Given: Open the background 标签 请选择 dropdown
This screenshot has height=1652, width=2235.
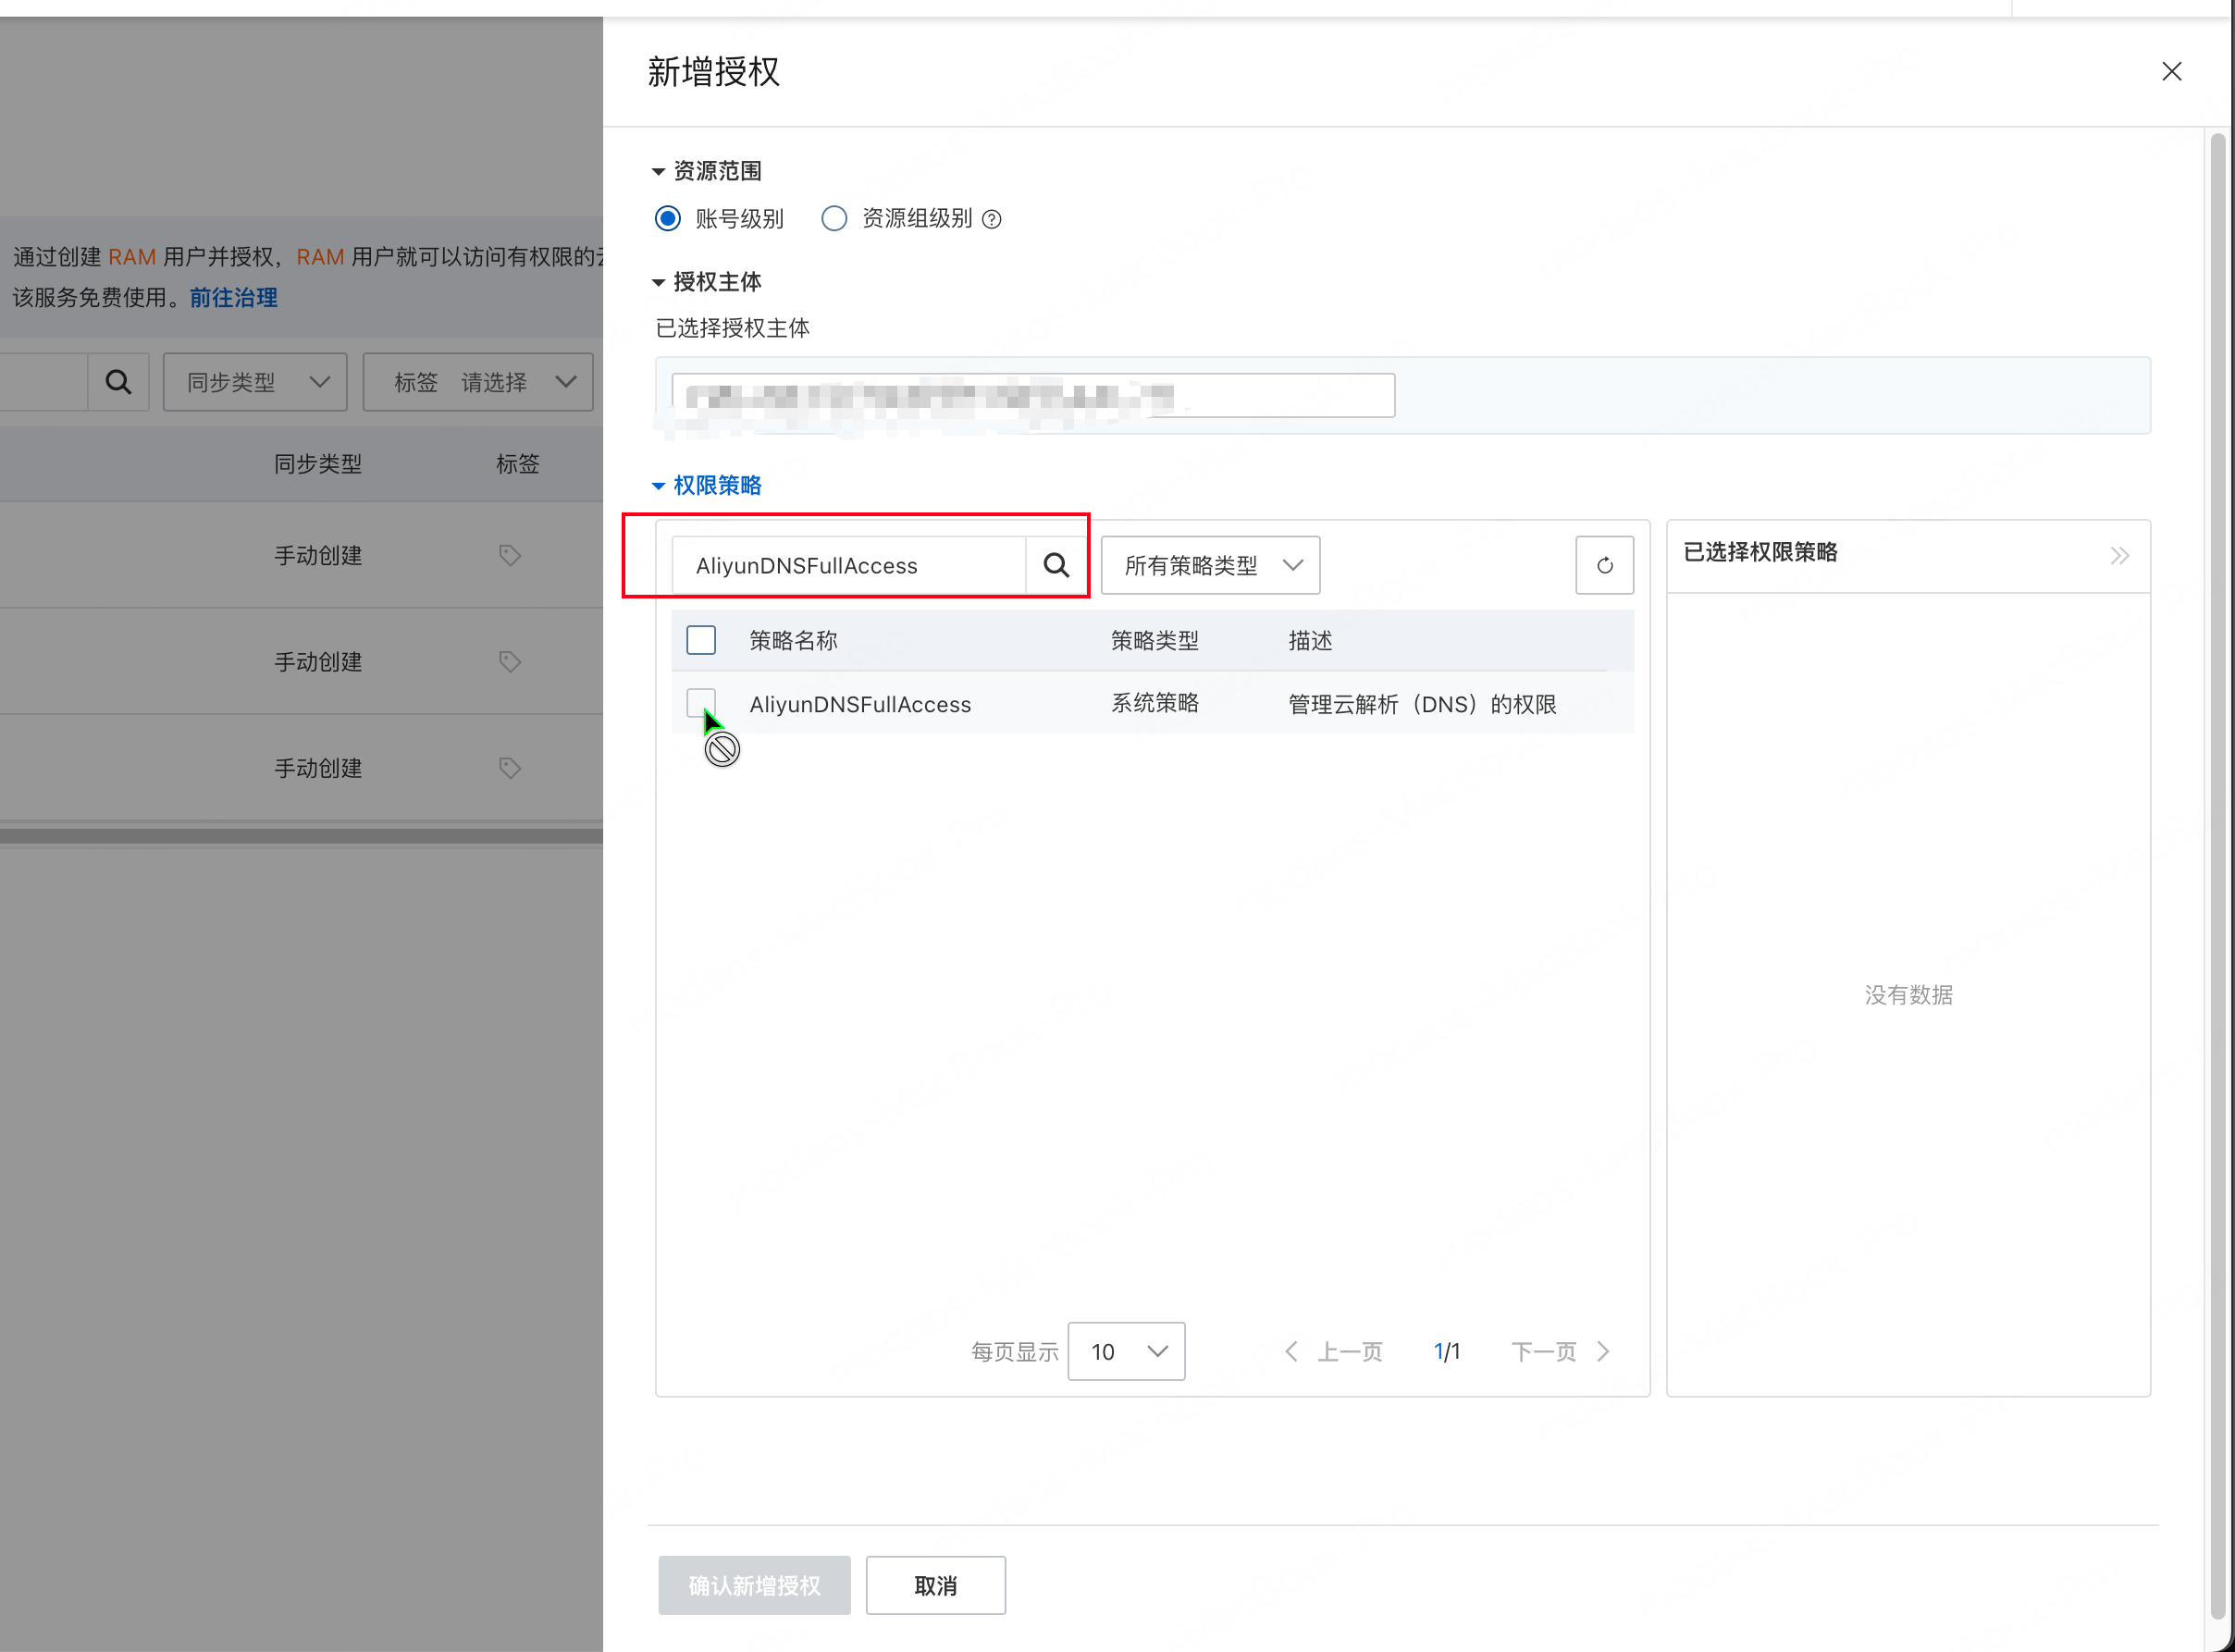Looking at the screenshot, I should point(478,381).
